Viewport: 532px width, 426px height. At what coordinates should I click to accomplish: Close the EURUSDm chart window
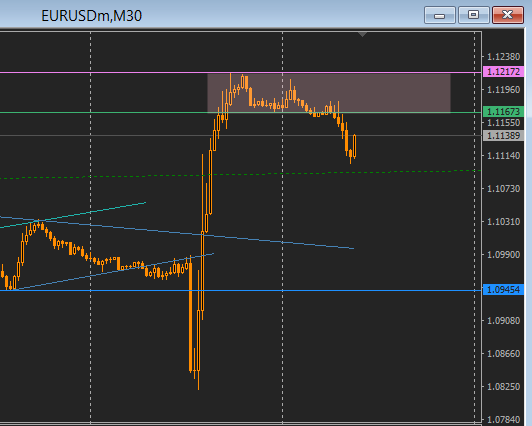pos(508,15)
